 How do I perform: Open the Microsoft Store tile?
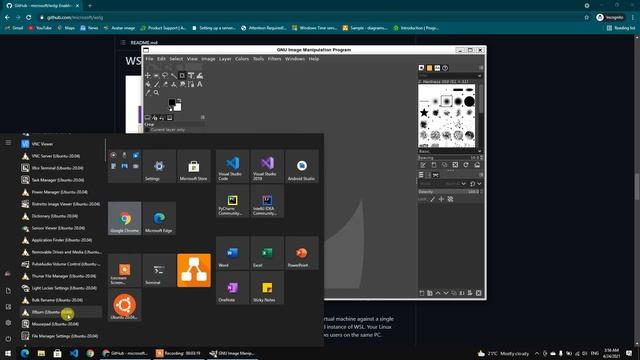(x=194, y=166)
